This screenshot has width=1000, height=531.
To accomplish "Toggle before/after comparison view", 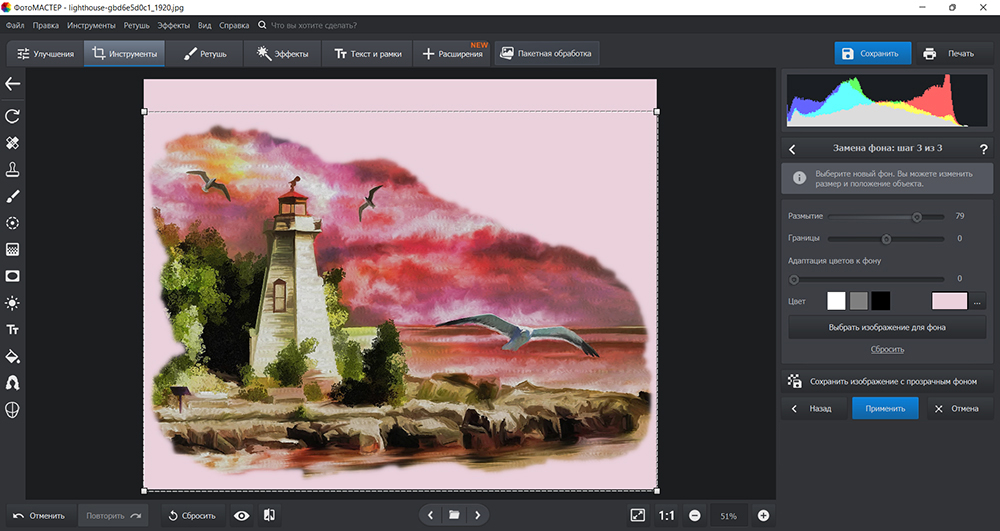I will pyautogui.click(x=269, y=515).
